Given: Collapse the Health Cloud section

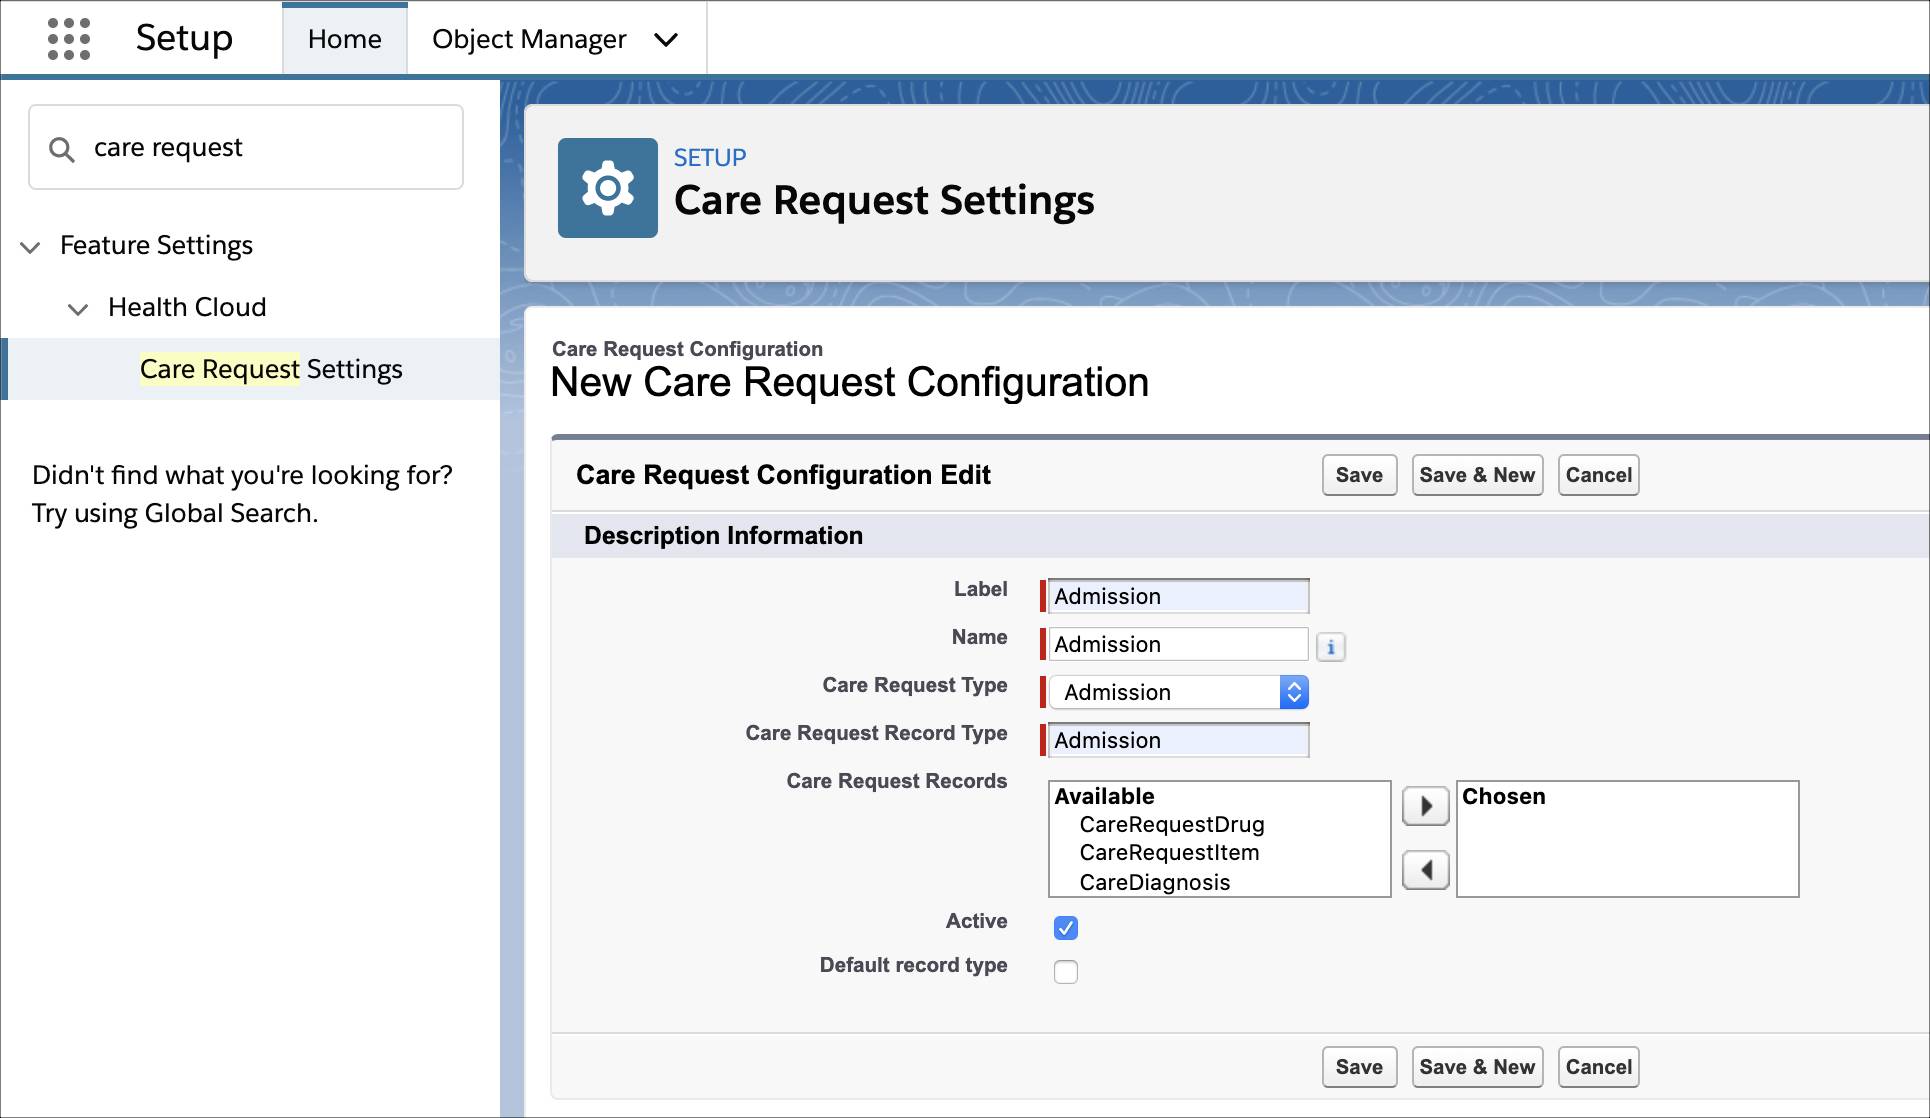Looking at the screenshot, I should [x=78, y=309].
